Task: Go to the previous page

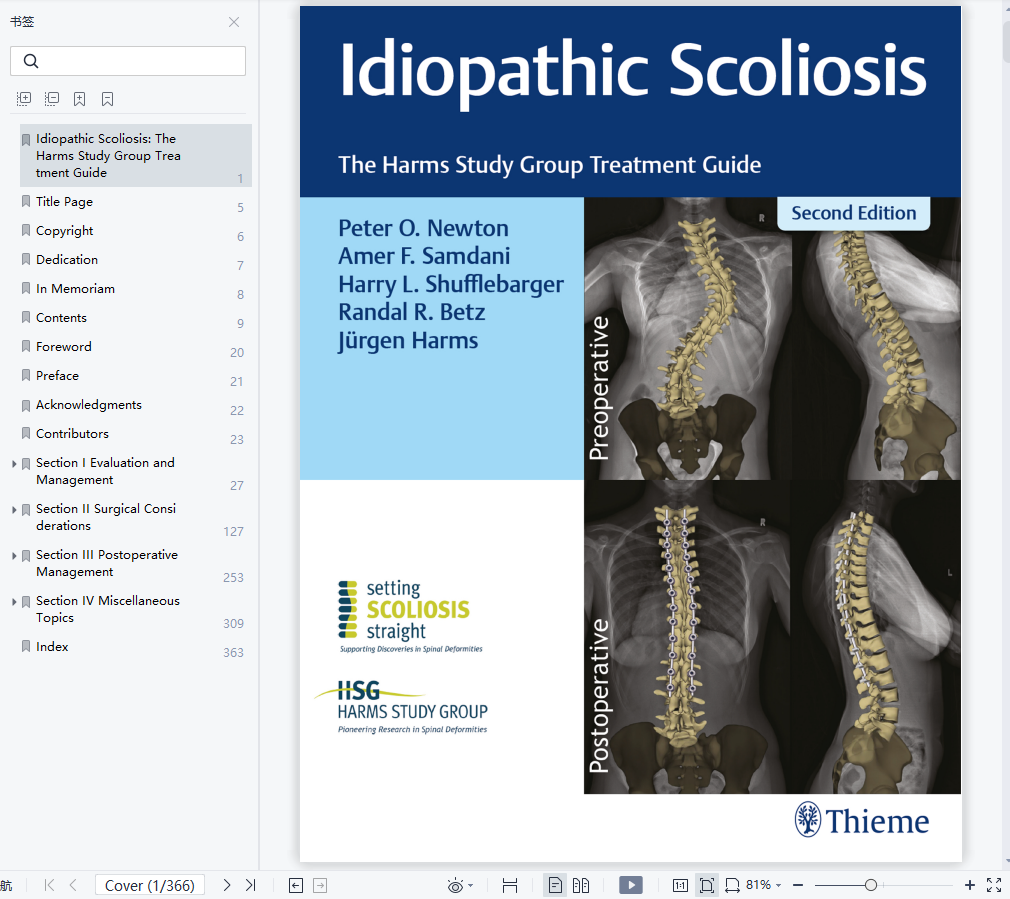Action: click(x=73, y=885)
